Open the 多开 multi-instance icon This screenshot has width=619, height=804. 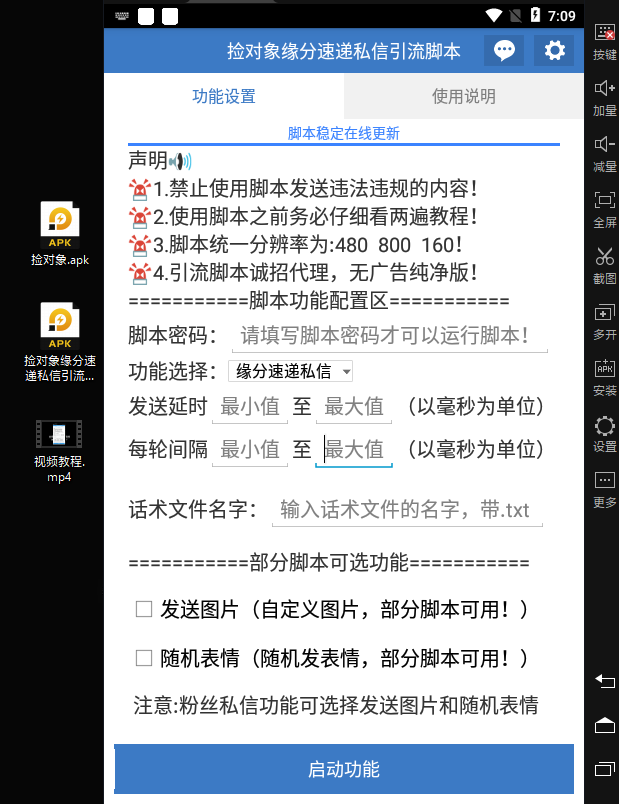click(604, 320)
